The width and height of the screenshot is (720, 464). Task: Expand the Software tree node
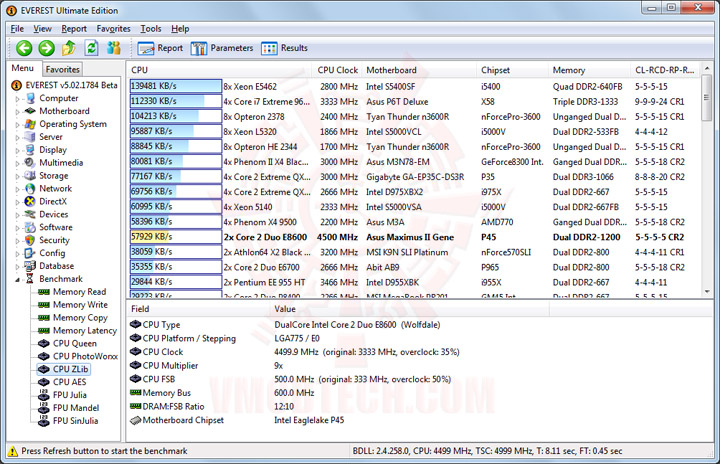18,227
